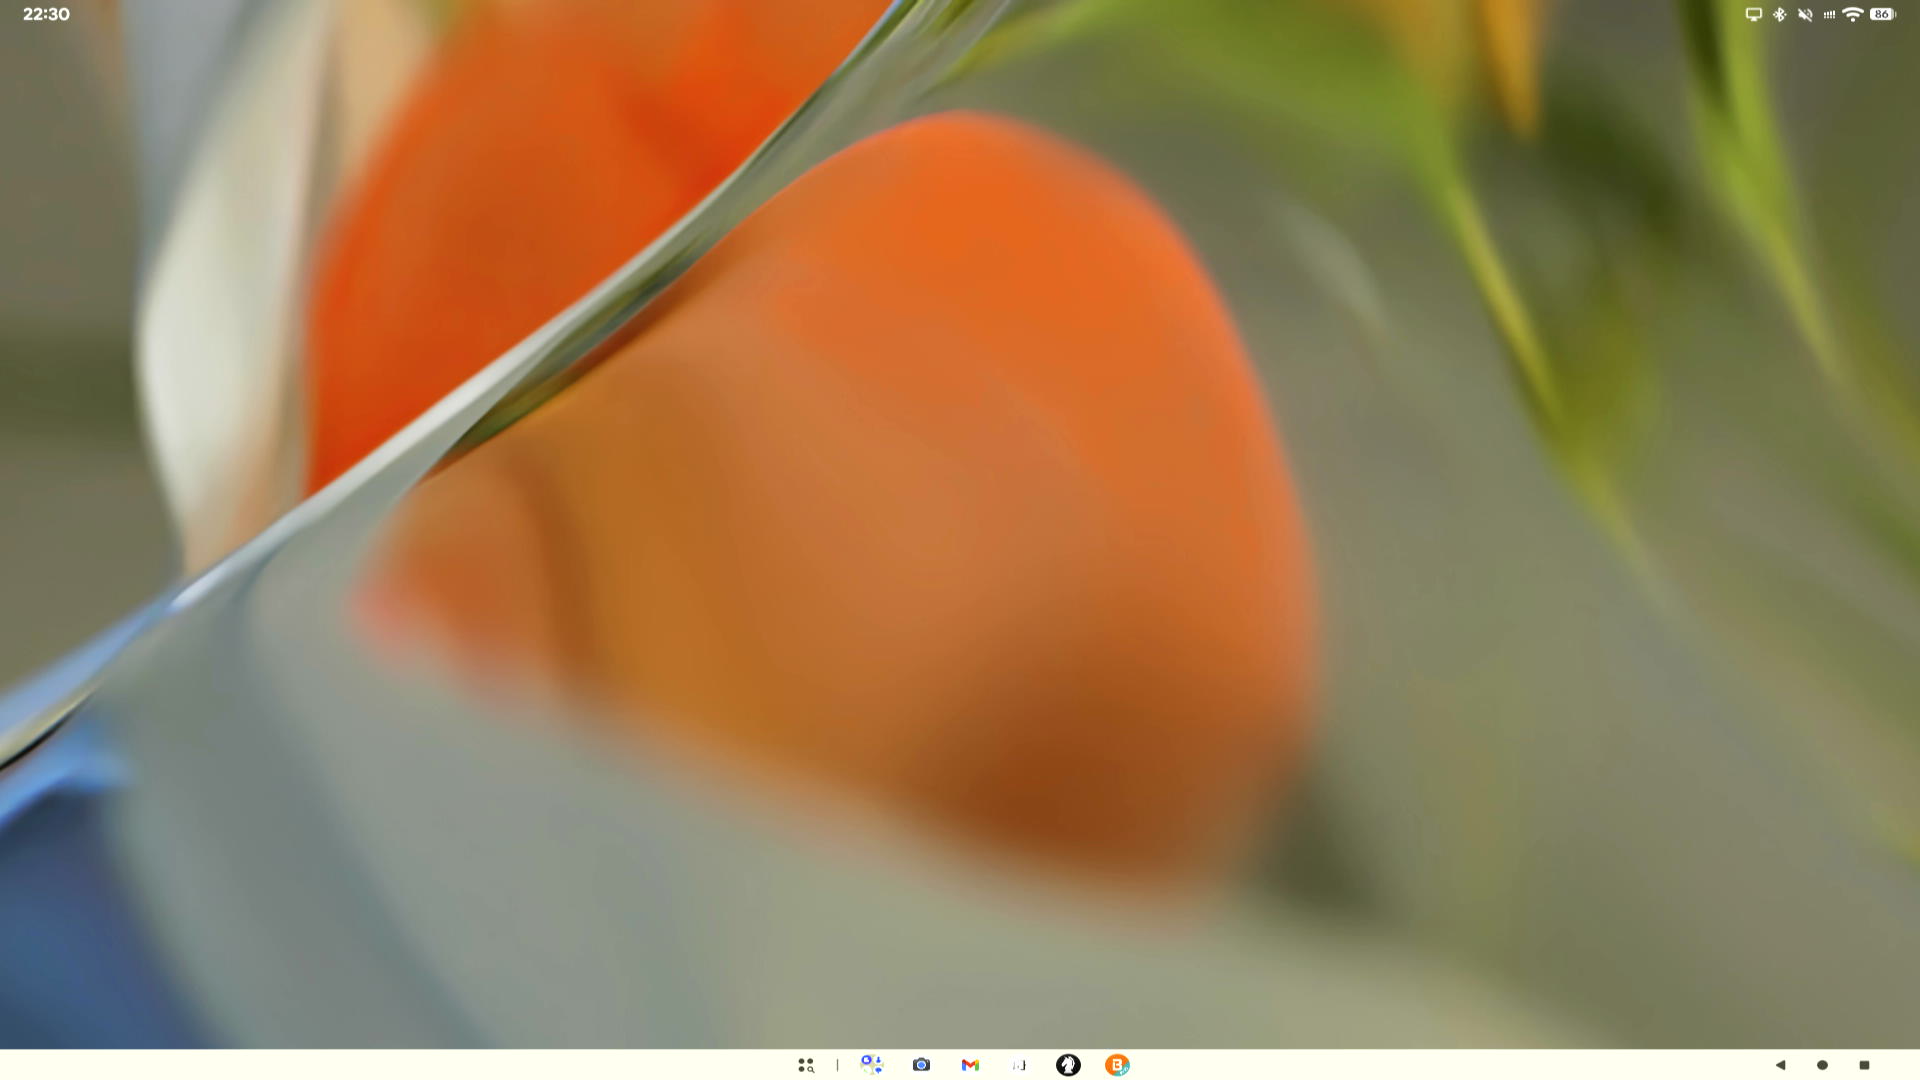This screenshot has width=1920, height=1080.
Task: Tap the Wi-Fi indicator in the status bar
Action: pos(1853,14)
